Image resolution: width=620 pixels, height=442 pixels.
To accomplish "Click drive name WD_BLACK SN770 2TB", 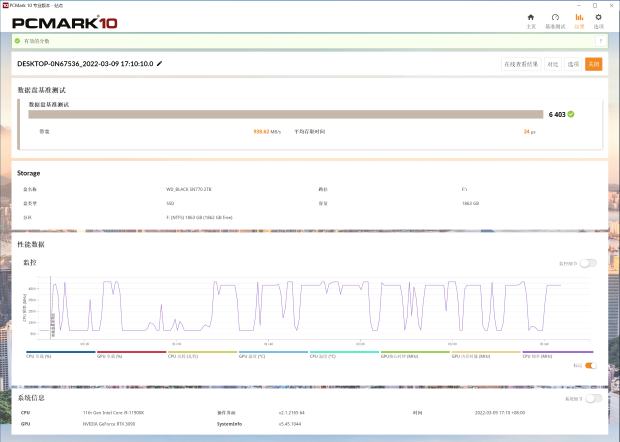I will click(189, 189).
